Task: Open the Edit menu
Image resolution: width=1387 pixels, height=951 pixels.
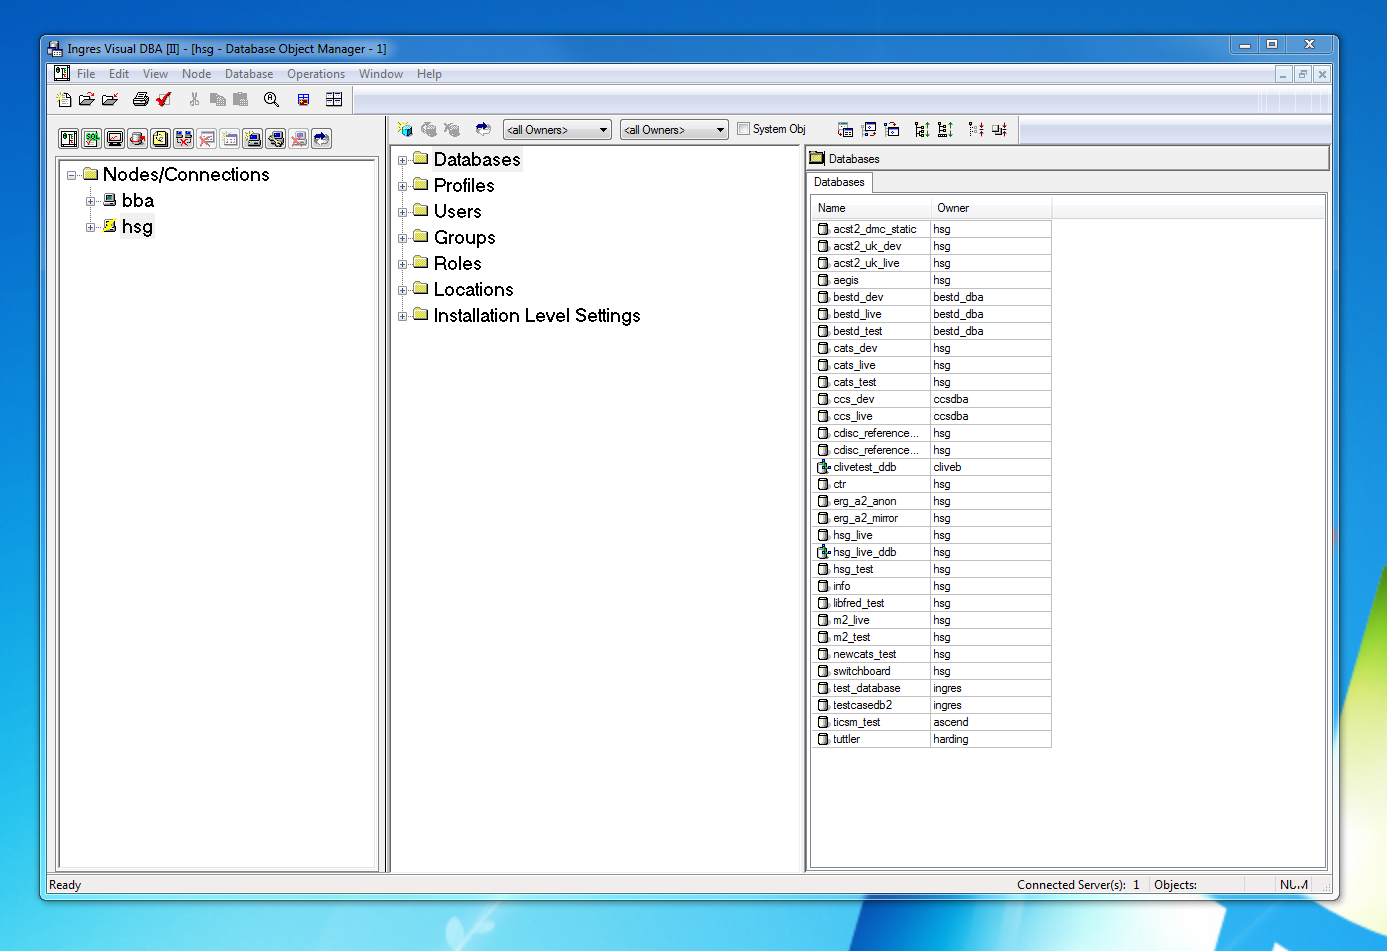Action: point(119,74)
